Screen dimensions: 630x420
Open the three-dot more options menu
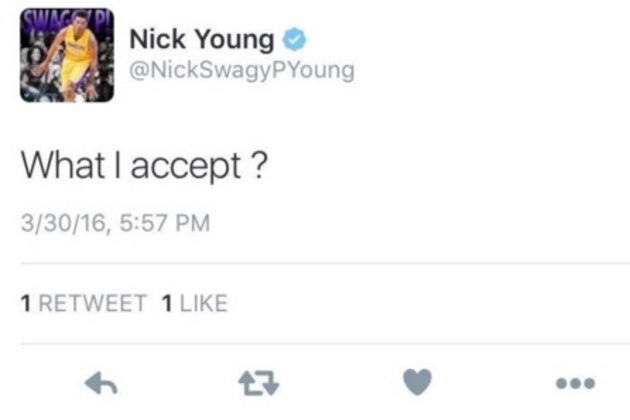pyautogui.click(x=575, y=383)
